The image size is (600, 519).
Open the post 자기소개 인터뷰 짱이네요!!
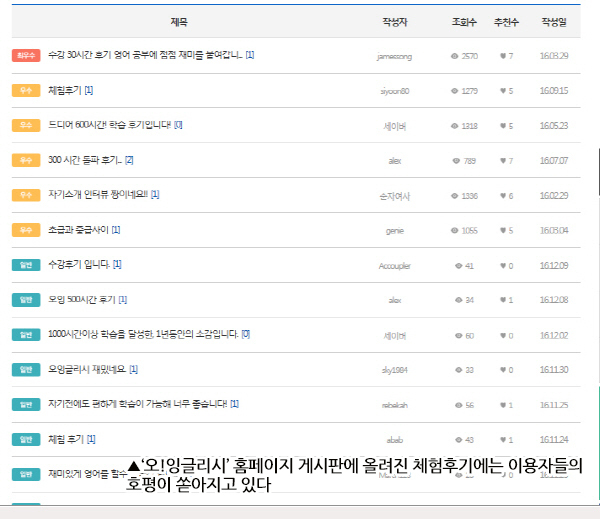pyautogui.click(x=98, y=195)
